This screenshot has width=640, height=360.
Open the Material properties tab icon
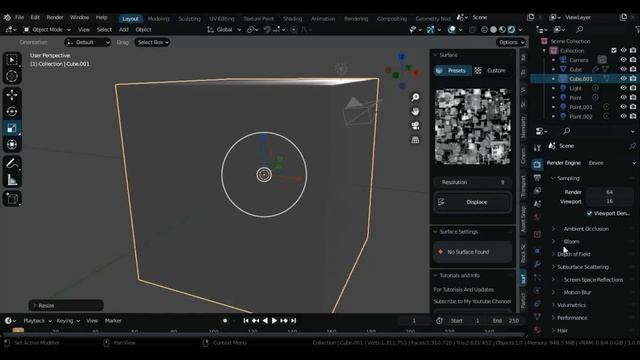[x=537, y=330]
